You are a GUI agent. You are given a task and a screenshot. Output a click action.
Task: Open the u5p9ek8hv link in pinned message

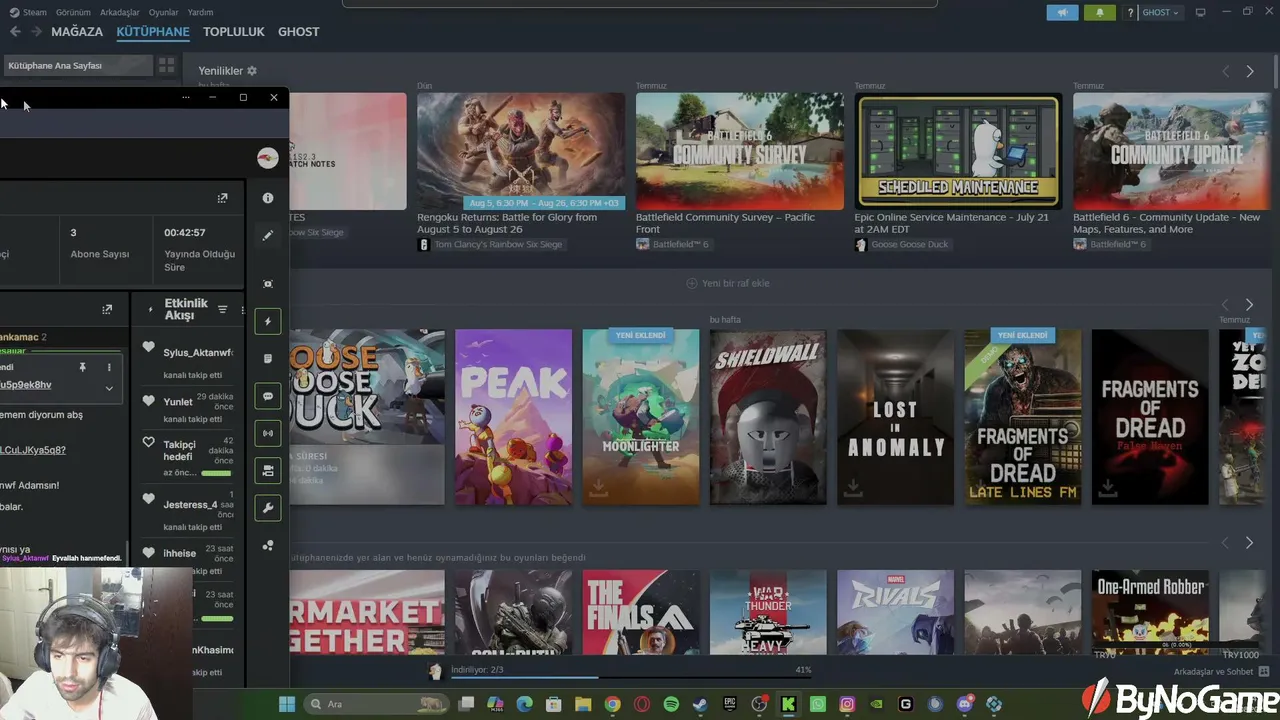coord(26,385)
